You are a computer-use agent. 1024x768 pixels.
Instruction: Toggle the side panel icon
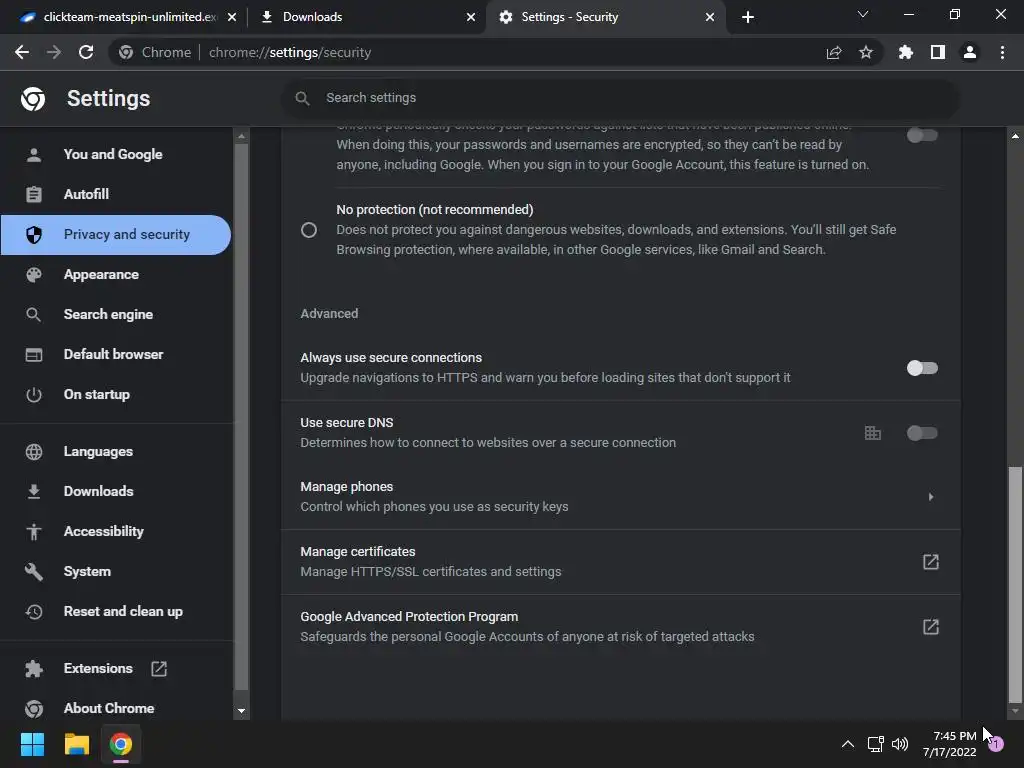pyautogui.click(x=938, y=52)
